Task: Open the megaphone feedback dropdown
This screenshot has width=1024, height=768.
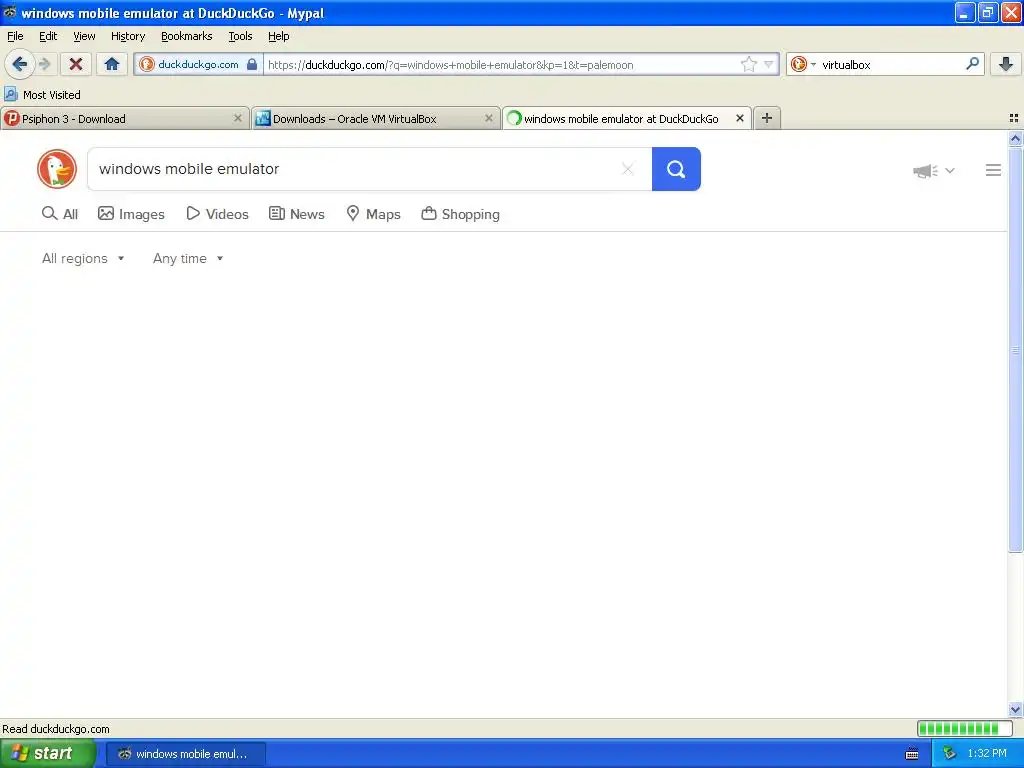Action: tap(934, 170)
